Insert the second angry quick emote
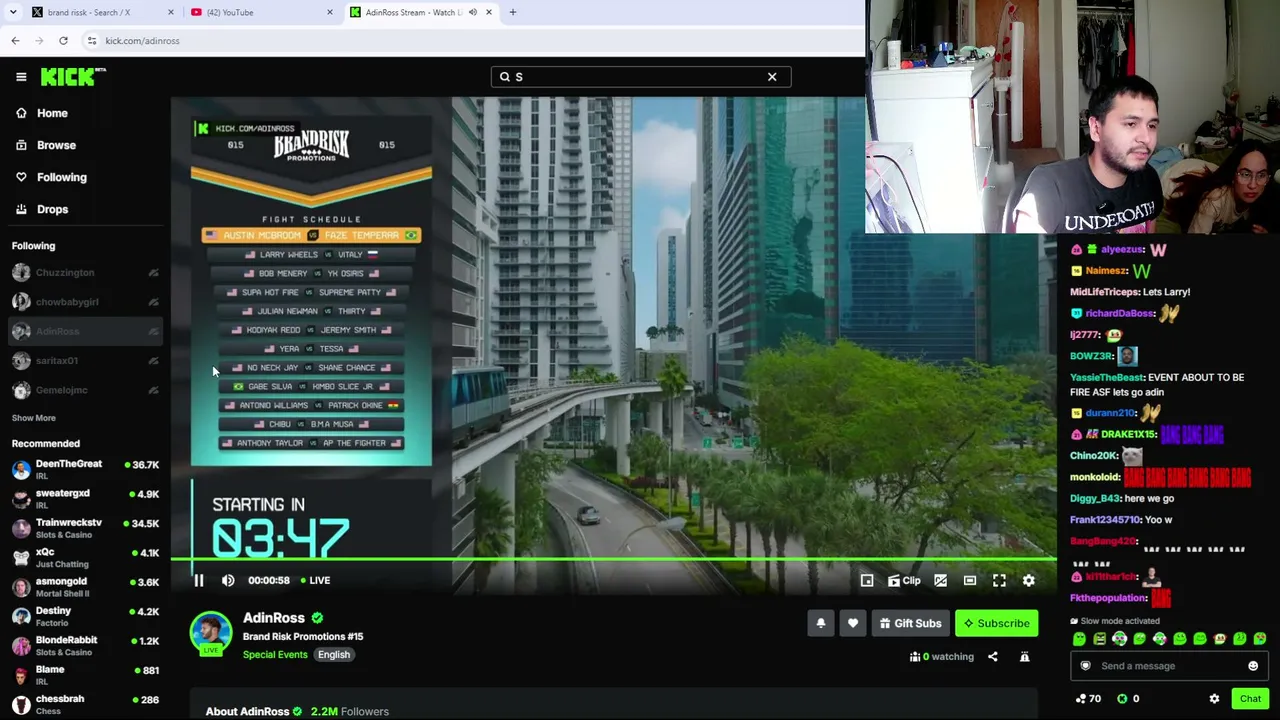This screenshot has height=720, width=1280. click(1099, 639)
